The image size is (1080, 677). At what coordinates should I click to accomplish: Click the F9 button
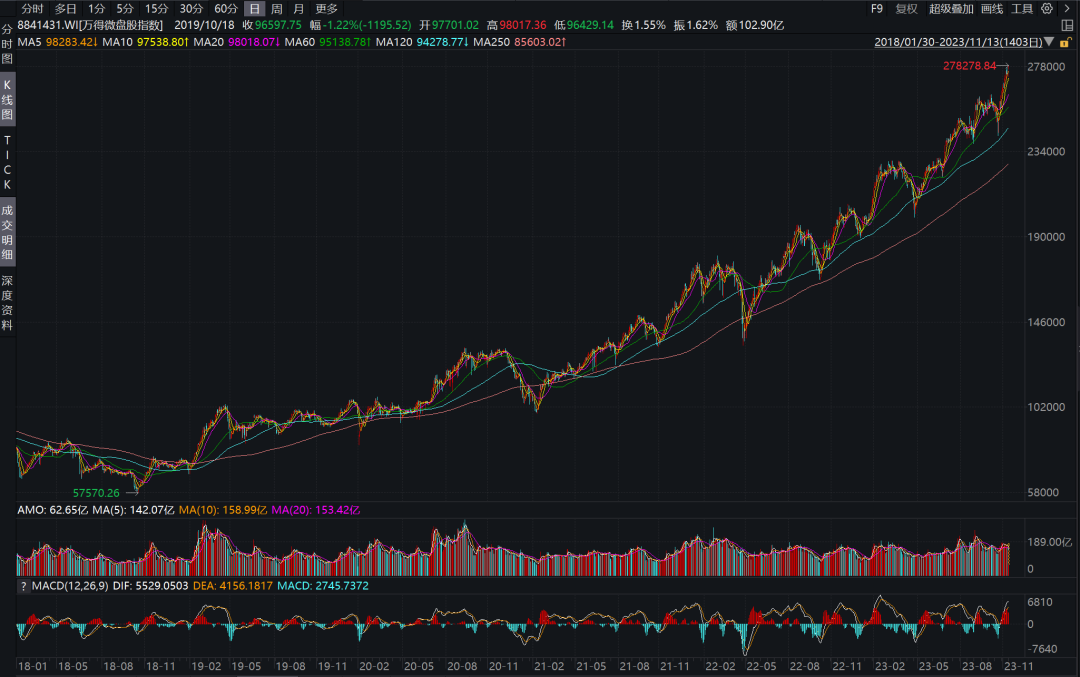[x=877, y=9]
